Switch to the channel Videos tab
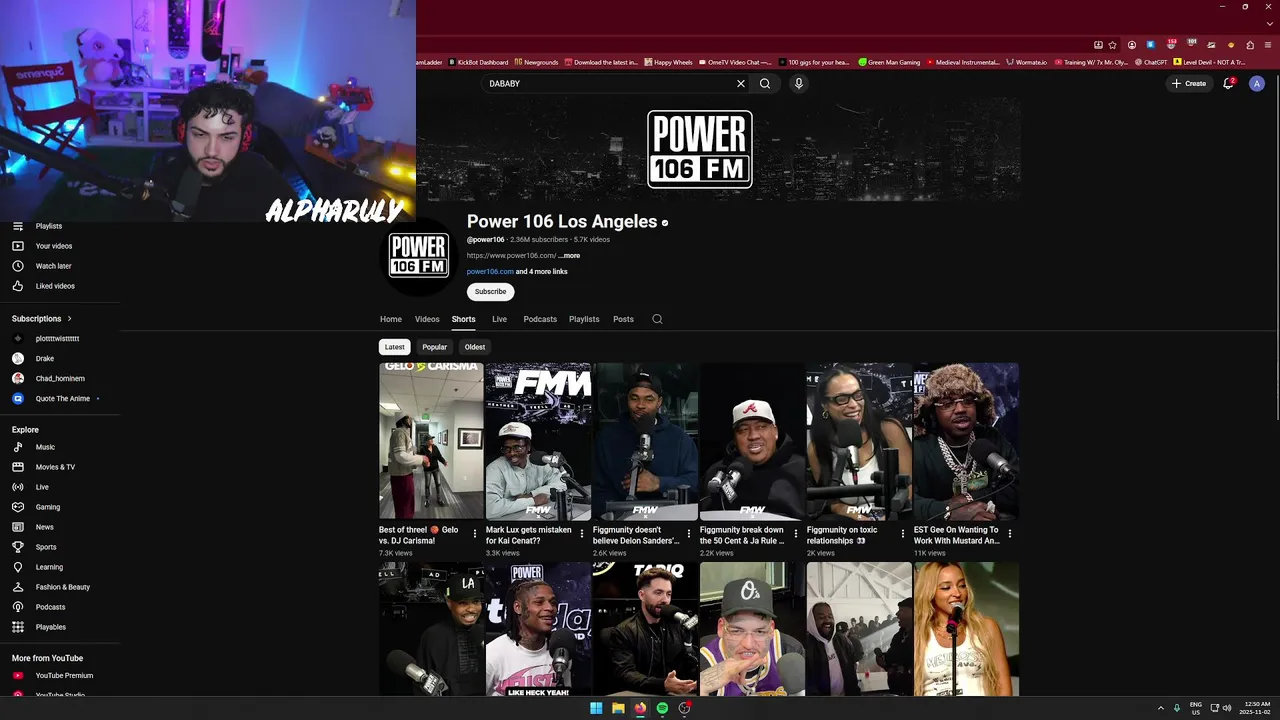The height and width of the screenshot is (720, 1280). [x=427, y=319]
